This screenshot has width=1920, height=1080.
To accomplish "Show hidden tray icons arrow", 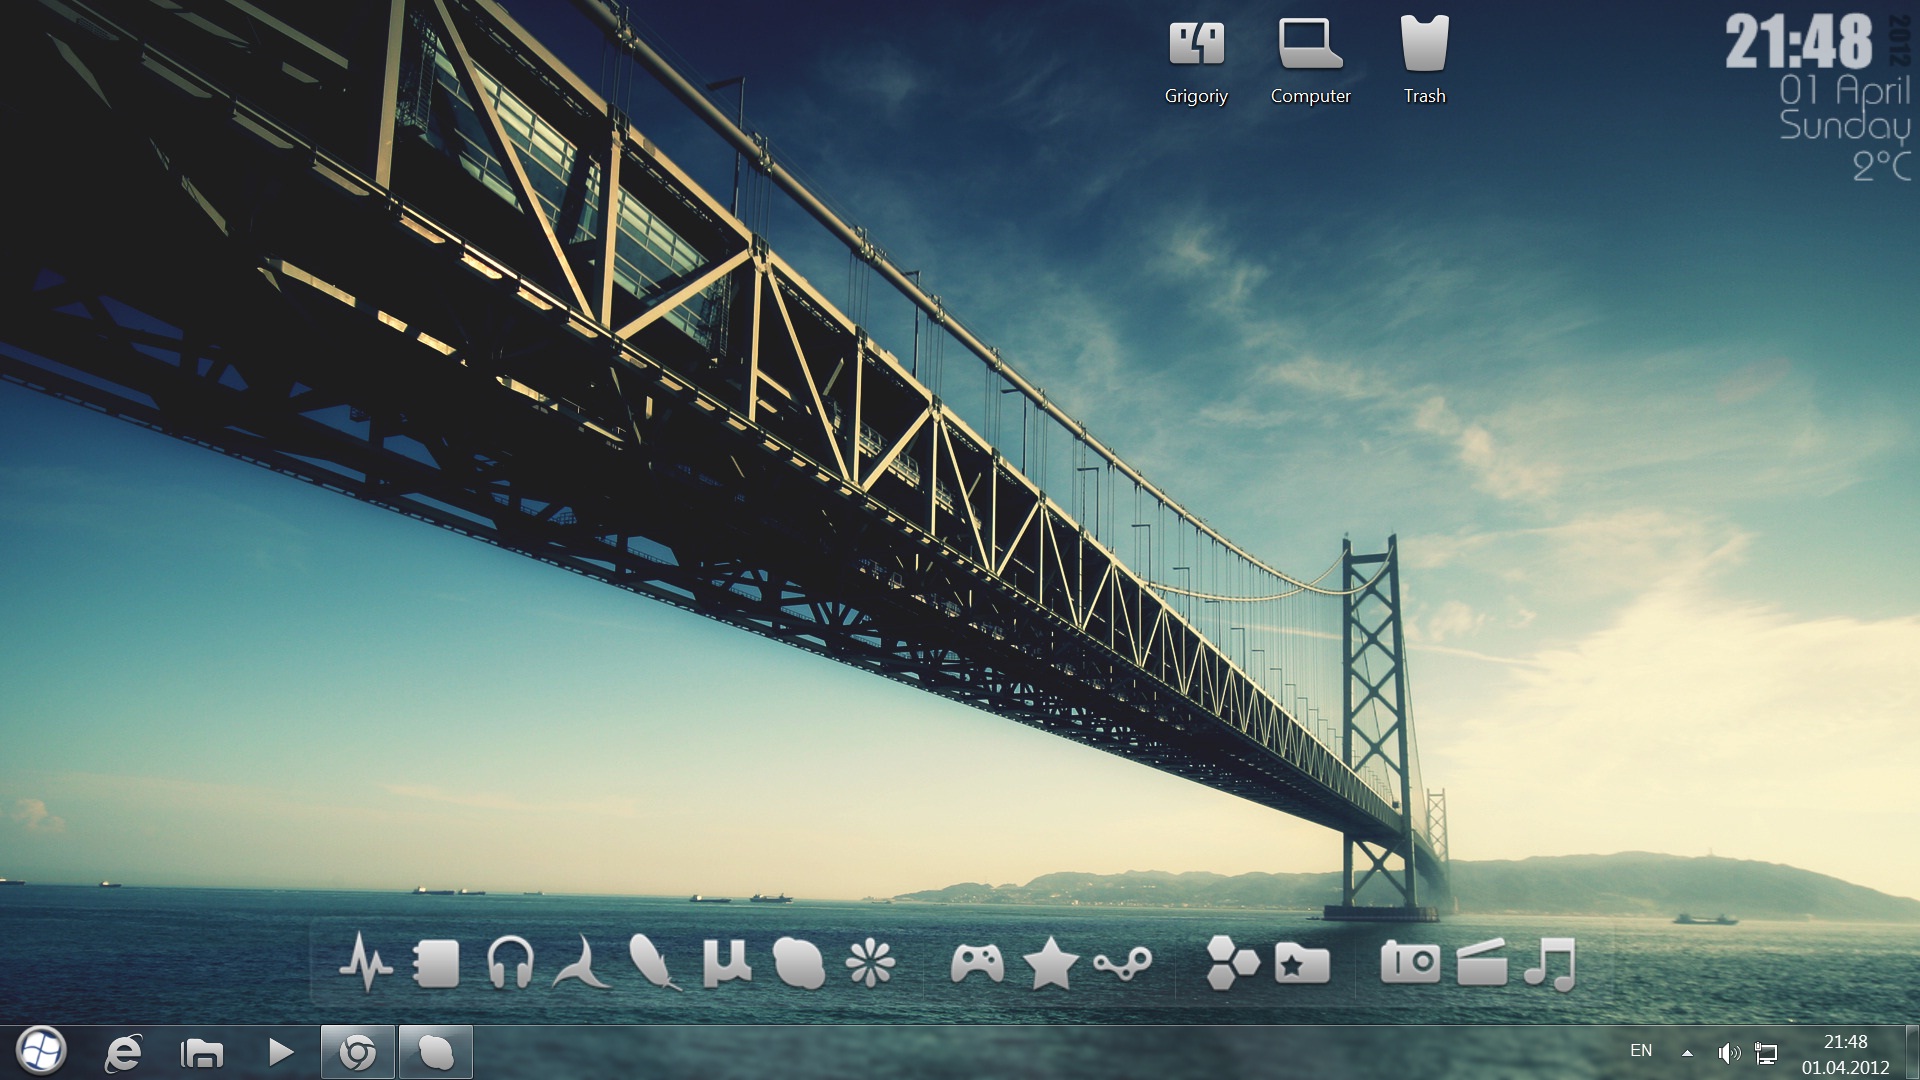I will (1687, 1052).
